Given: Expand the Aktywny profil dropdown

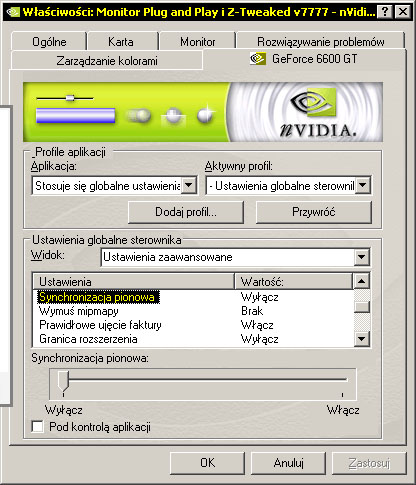Looking at the screenshot, I should tap(363, 185).
